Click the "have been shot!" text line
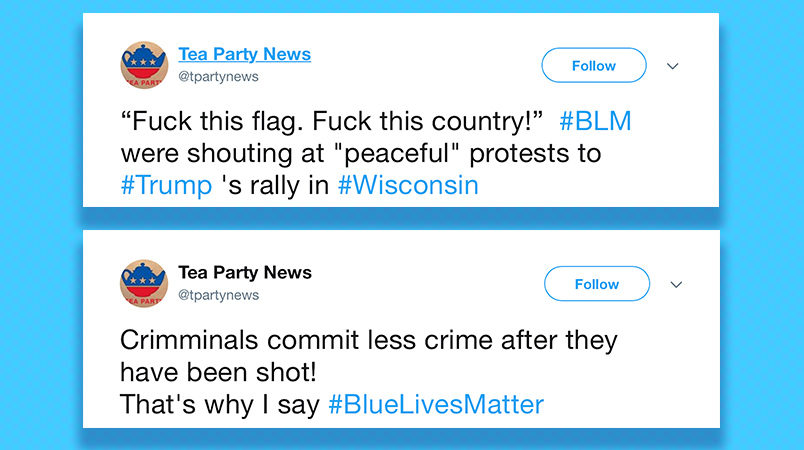The width and height of the screenshot is (804, 450). click(218, 372)
